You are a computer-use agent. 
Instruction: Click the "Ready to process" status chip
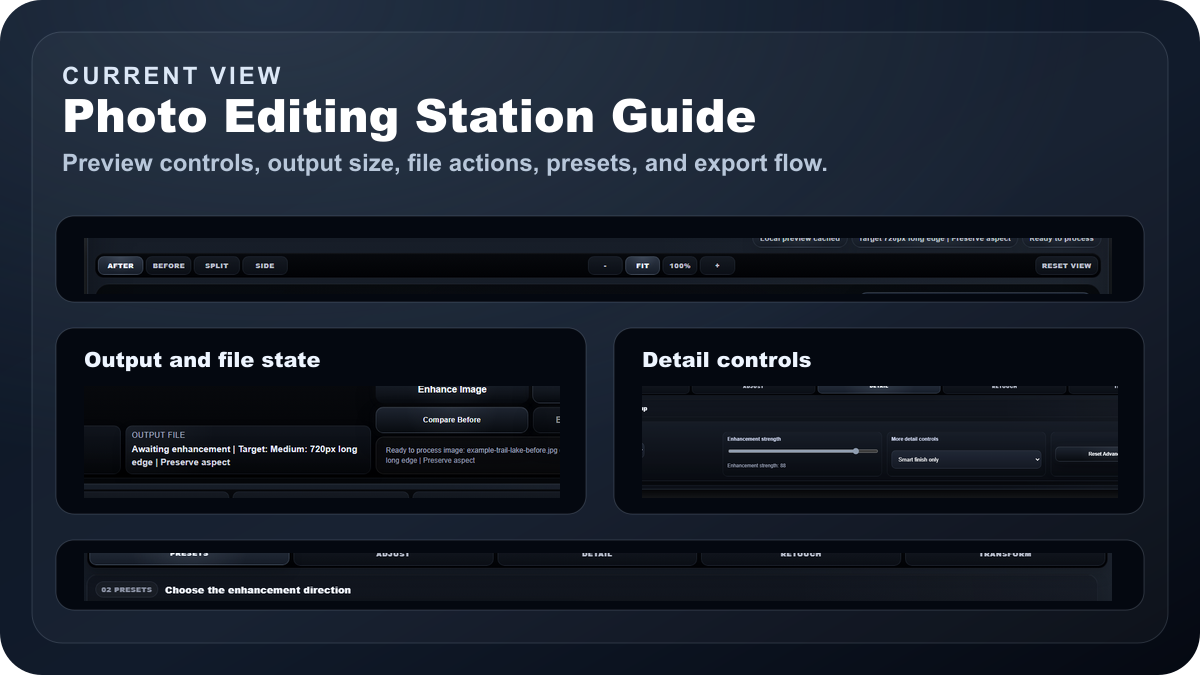coord(1061,240)
